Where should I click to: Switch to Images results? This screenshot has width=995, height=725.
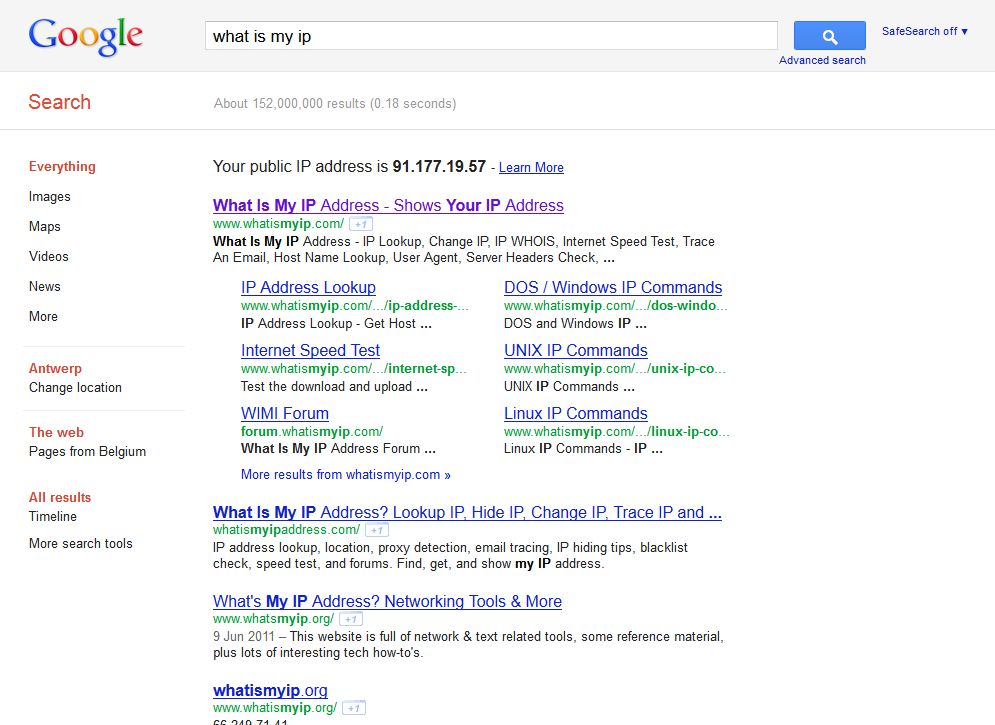tap(49, 197)
